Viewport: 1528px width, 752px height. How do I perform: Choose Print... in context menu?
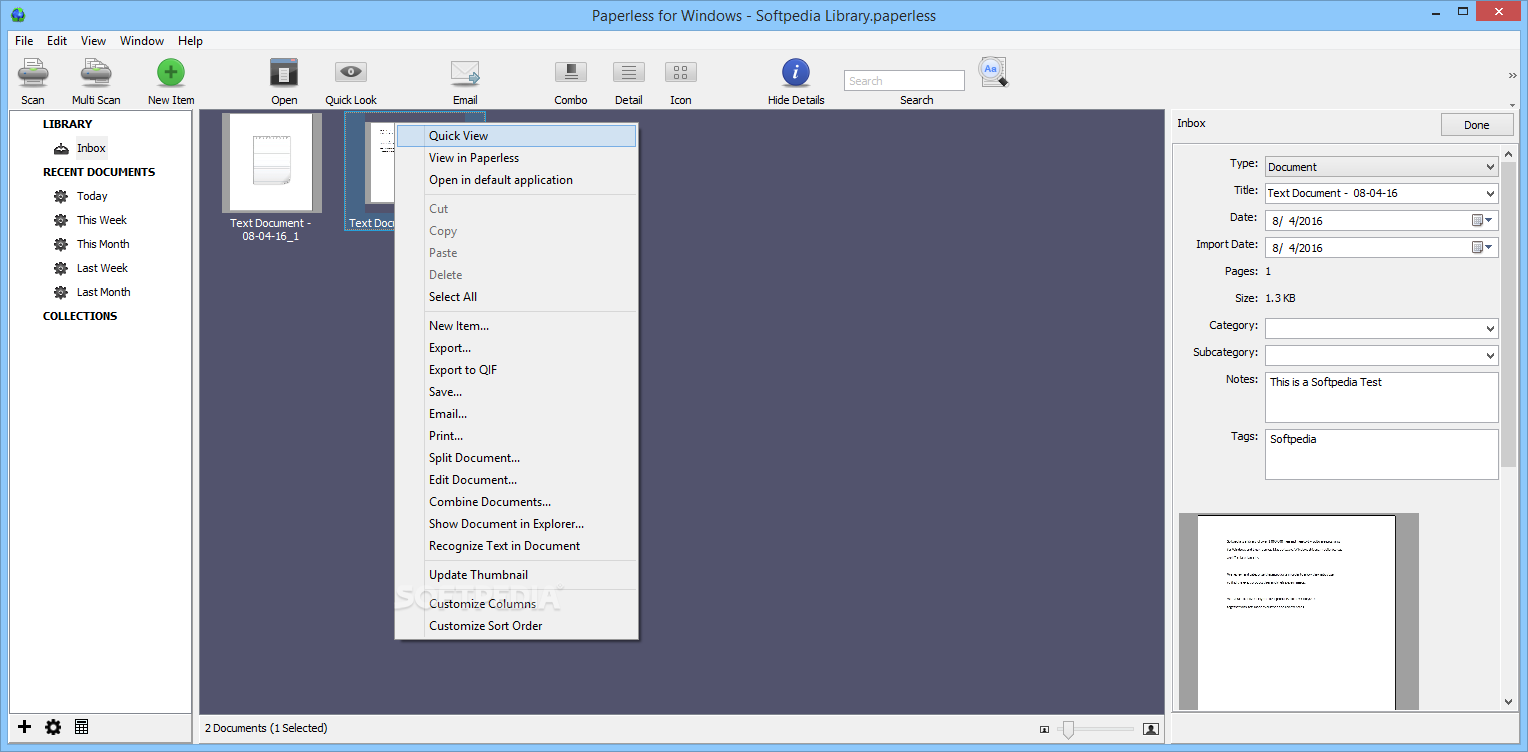517,436
